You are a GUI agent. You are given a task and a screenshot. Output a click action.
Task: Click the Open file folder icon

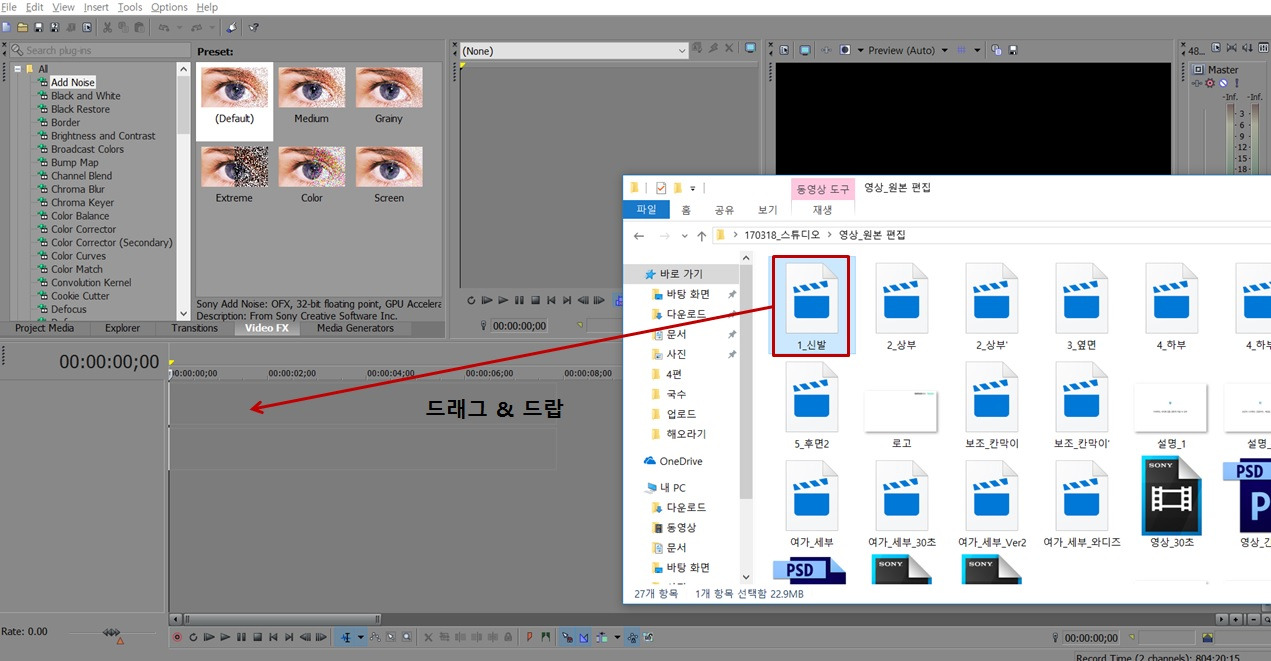point(22,27)
